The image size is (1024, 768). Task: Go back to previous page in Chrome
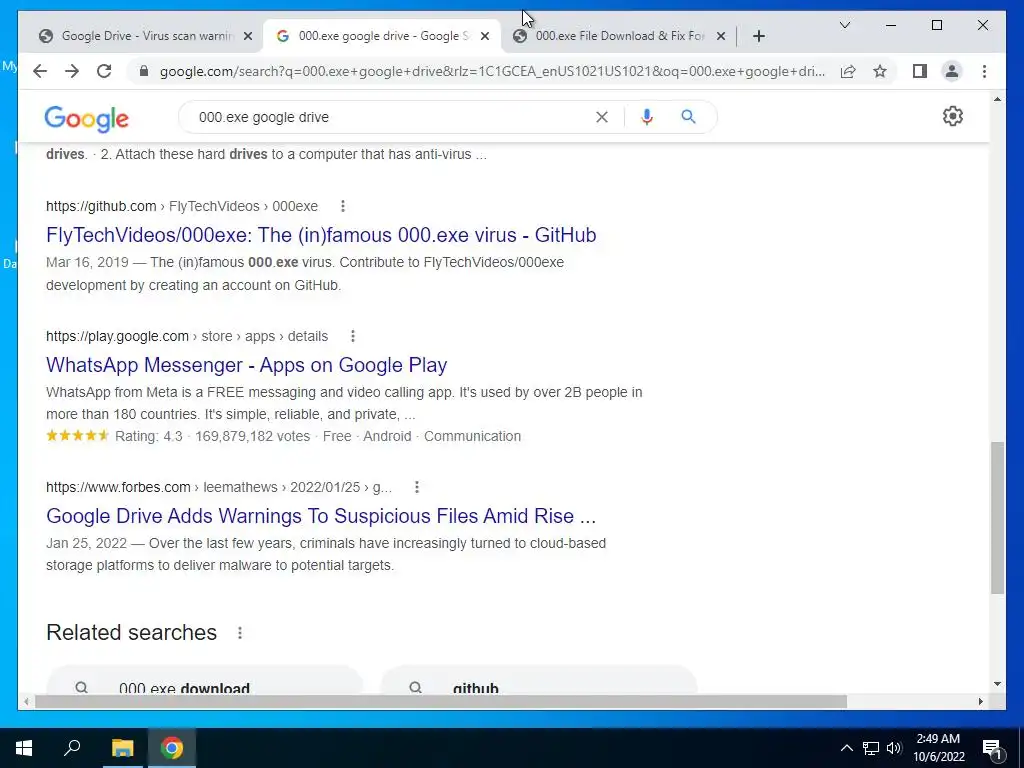(x=40, y=71)
